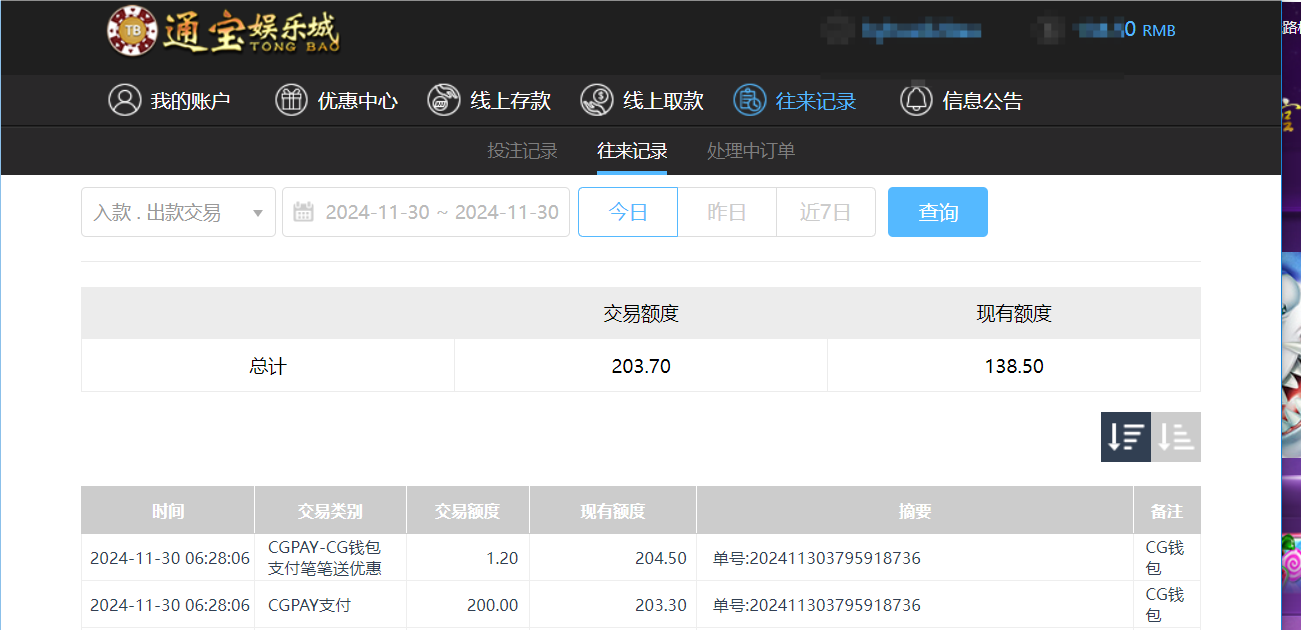
Task: Open the highlighted 往来记录 menu item
Action: (x=795, y=100)
